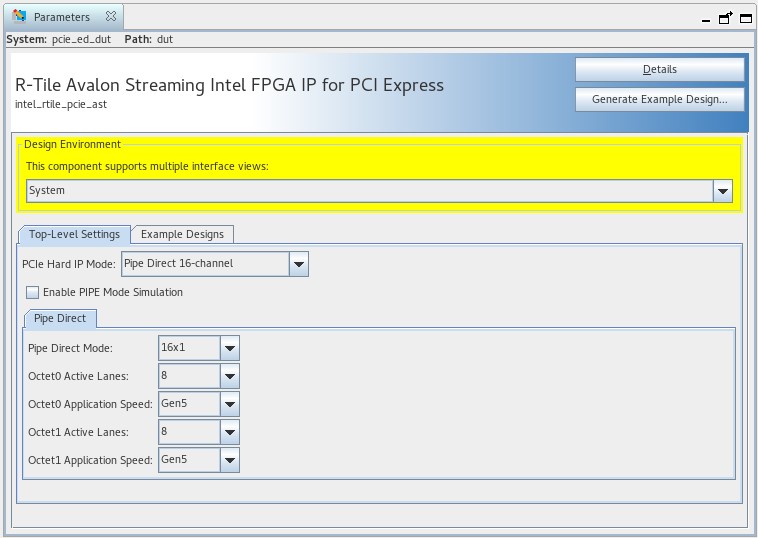Image resolution: width=758 pixels, height=538 pixels.
Task: Click the R-Tile Avalon Streaming IP title
Action: click(229, 85)
